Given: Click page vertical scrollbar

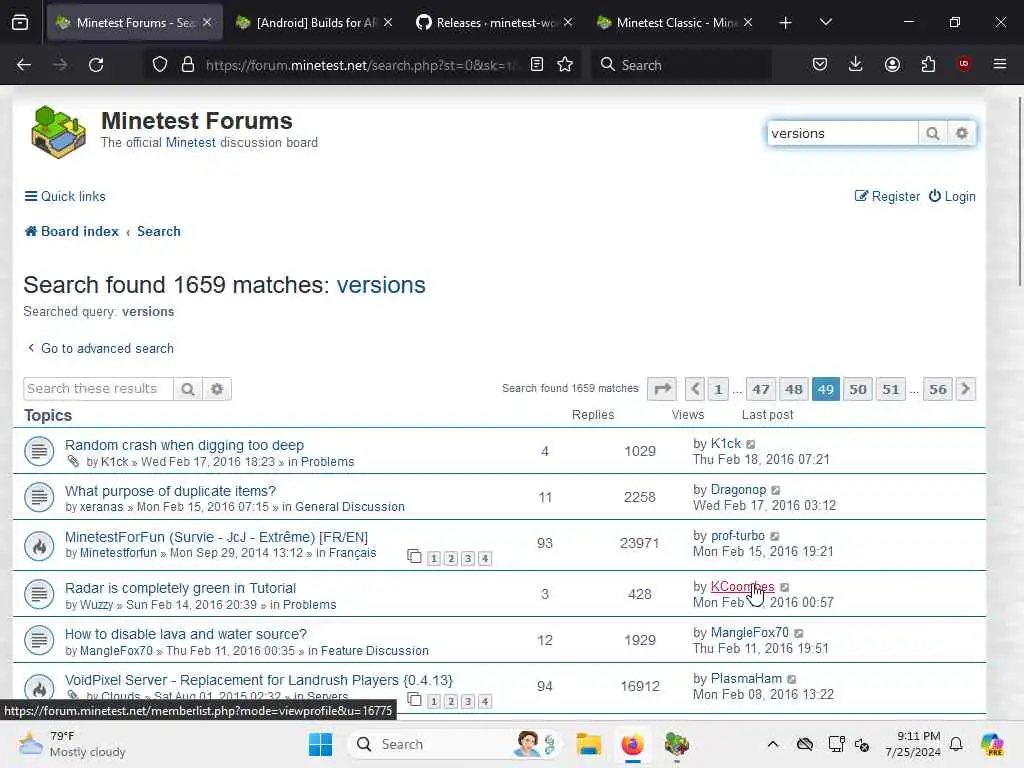Looking at the screenshot, I should [x=1019, y=190].
